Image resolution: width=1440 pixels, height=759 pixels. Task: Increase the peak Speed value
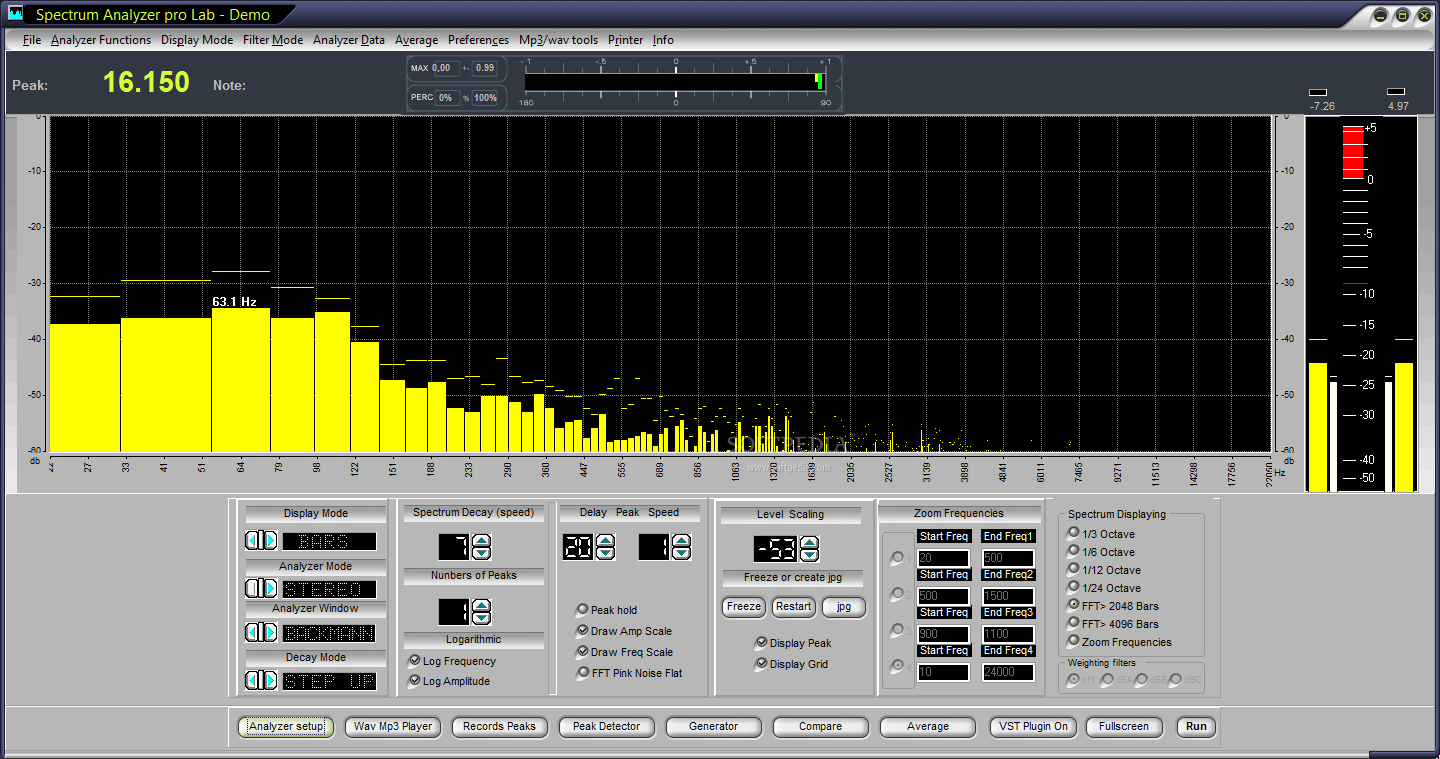pyautogui.click(x=681, y=541)
